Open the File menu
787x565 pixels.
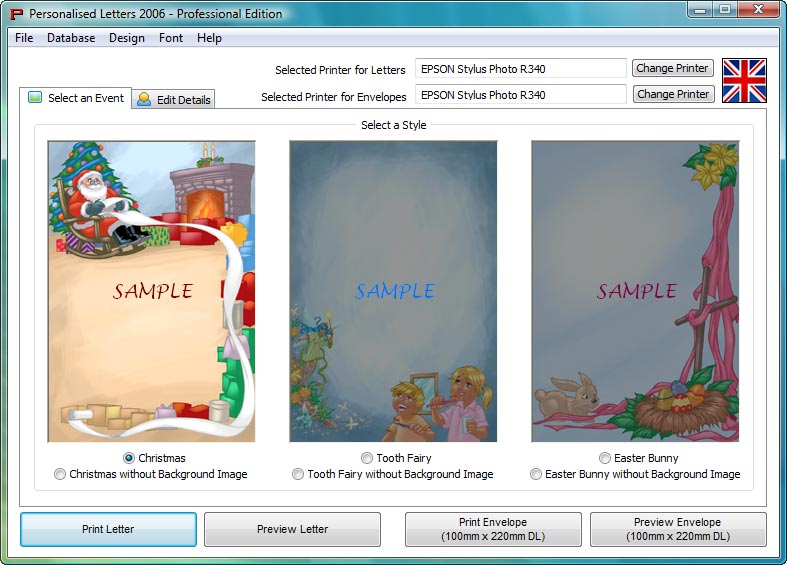[x=24, y=38]
